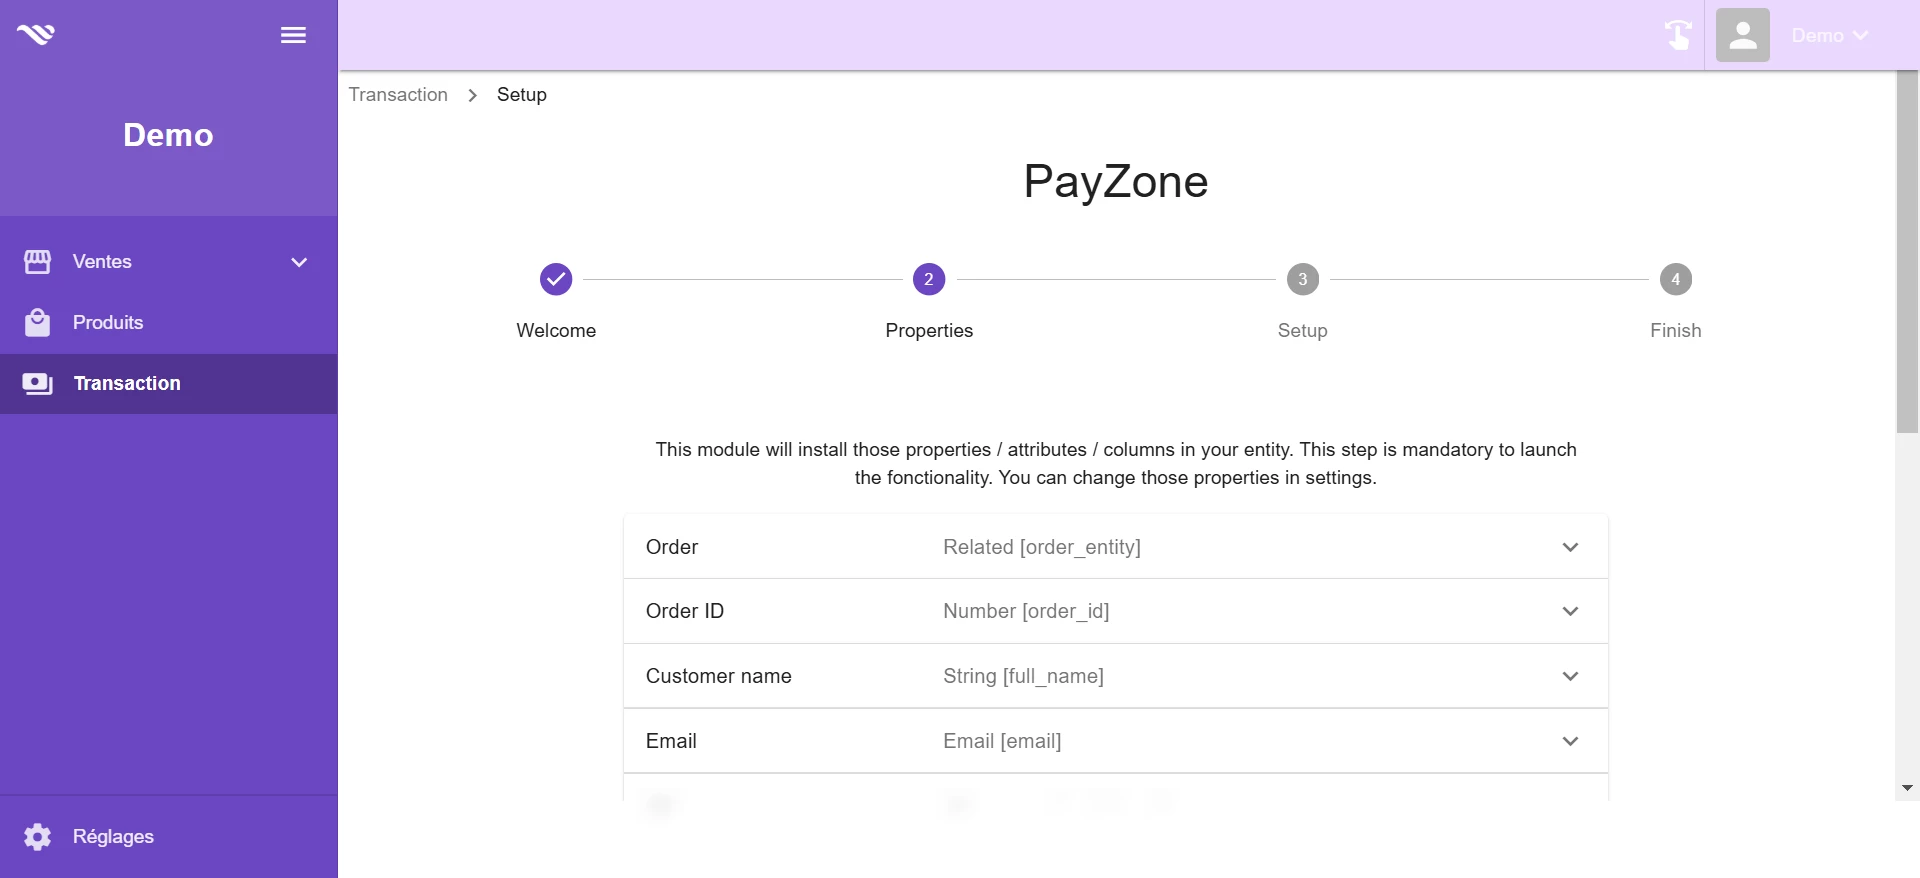Click the vertical scrollbar thumb

pyautogui.click(x=1907, y=252)
